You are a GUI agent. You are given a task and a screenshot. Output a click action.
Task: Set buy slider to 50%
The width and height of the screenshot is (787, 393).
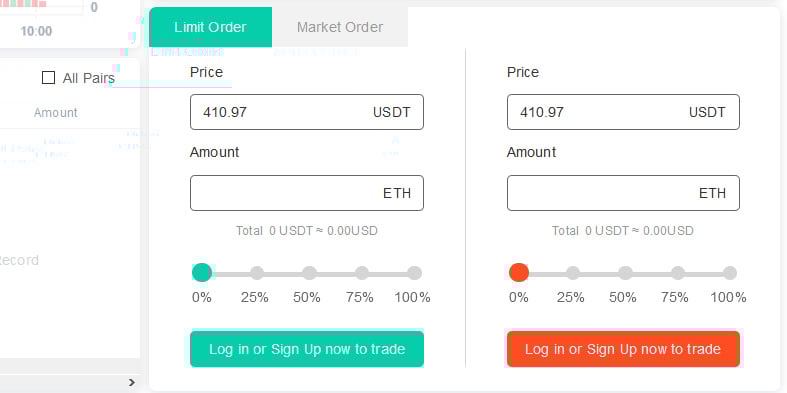point(310,273)
